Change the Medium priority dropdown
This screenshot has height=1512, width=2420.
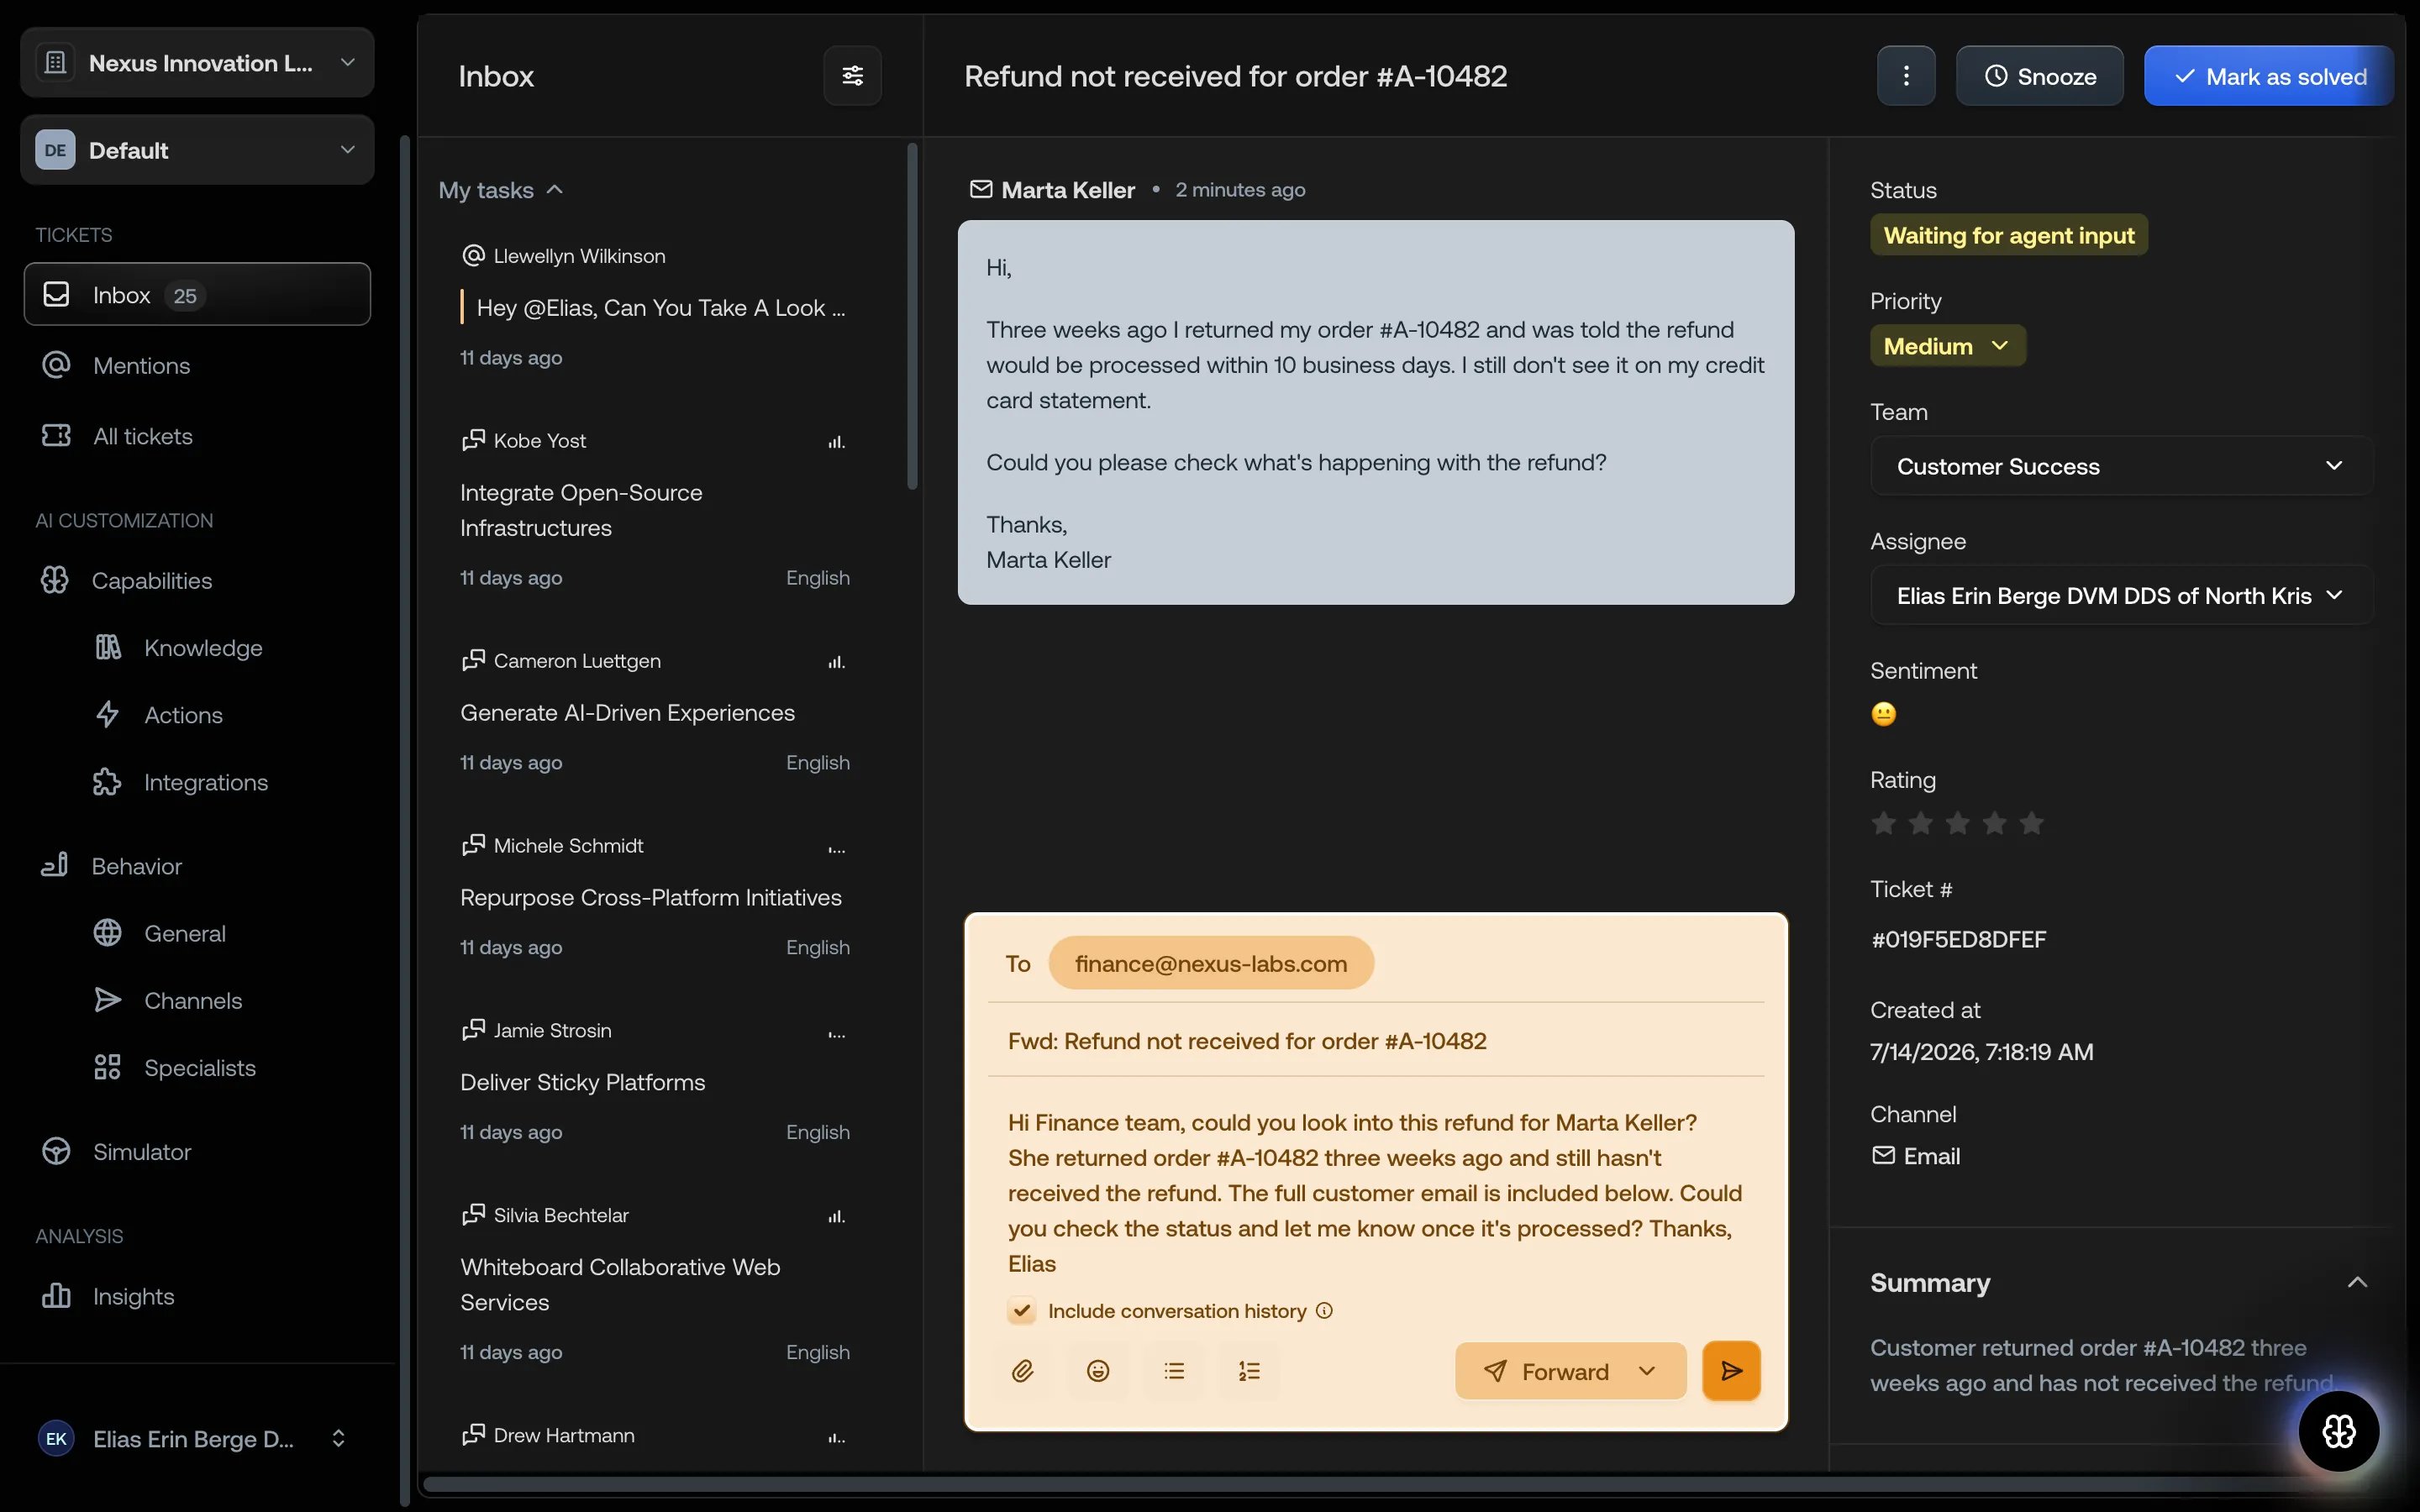[1947, 346]
